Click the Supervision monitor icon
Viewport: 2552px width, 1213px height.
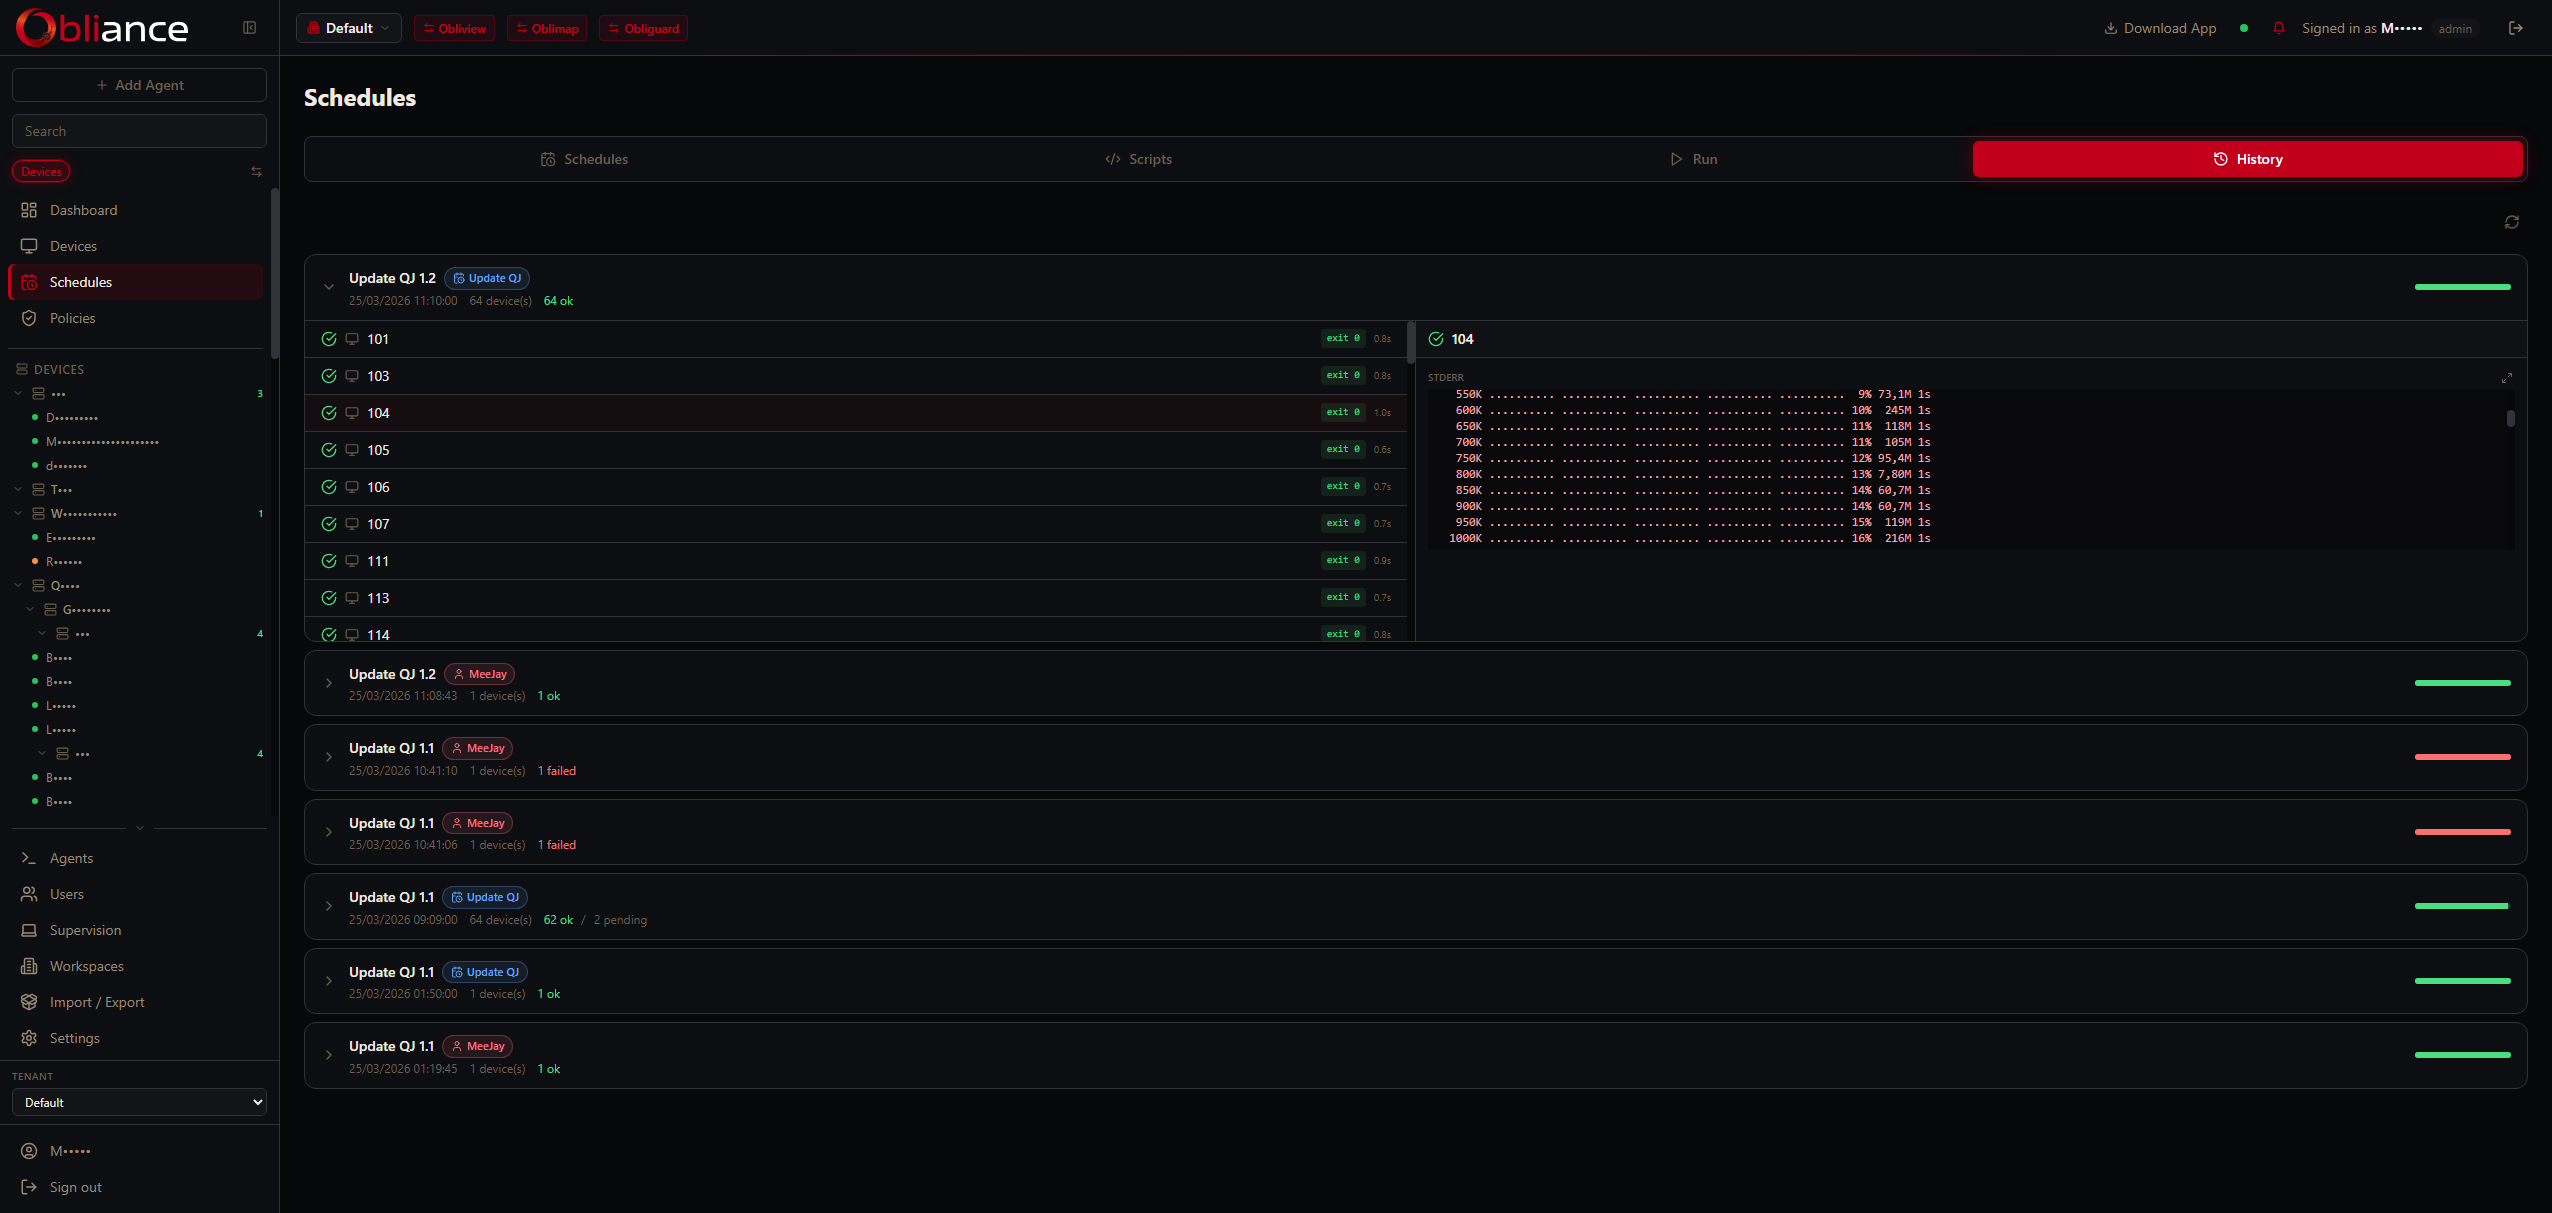click(x=29, y=930)
